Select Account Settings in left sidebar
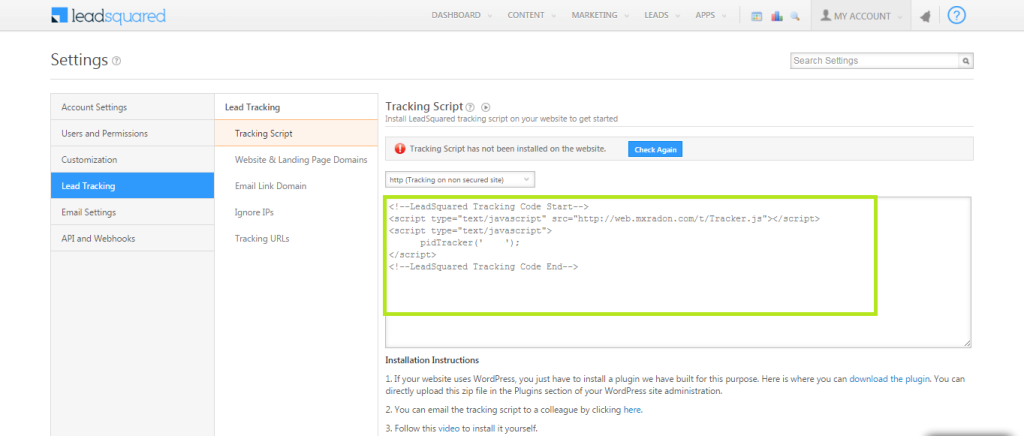Viewport: 1024px width, 436px height. (x=132, y=107)
